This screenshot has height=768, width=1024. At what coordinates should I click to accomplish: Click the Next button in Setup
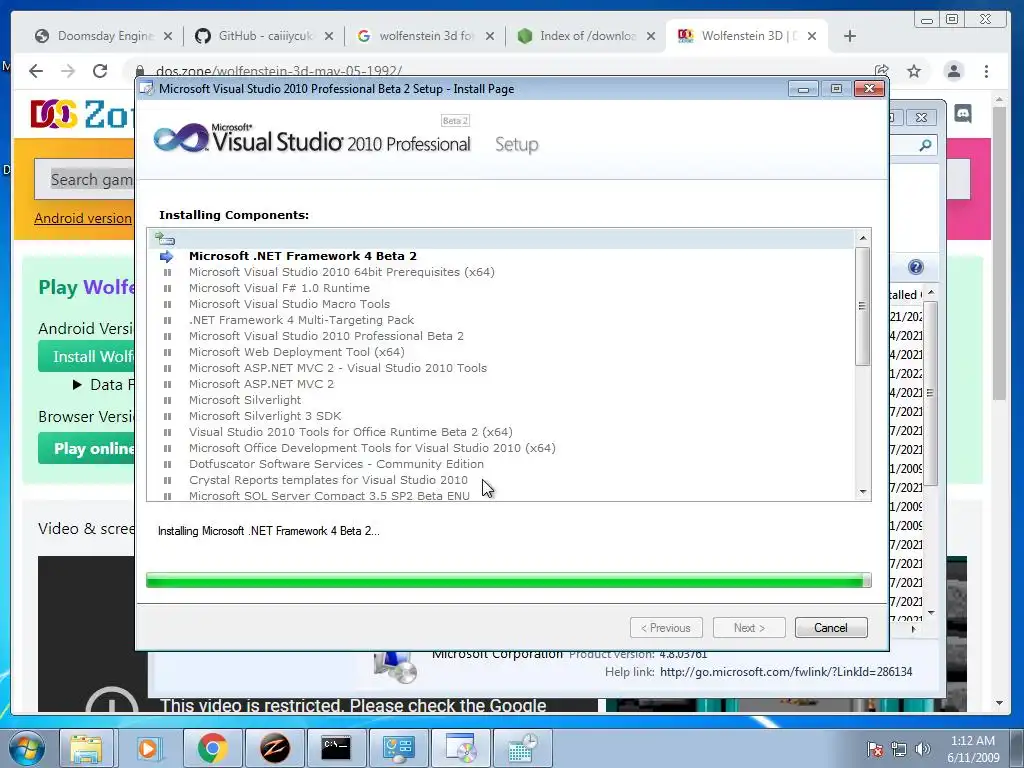tap(749, 628)
